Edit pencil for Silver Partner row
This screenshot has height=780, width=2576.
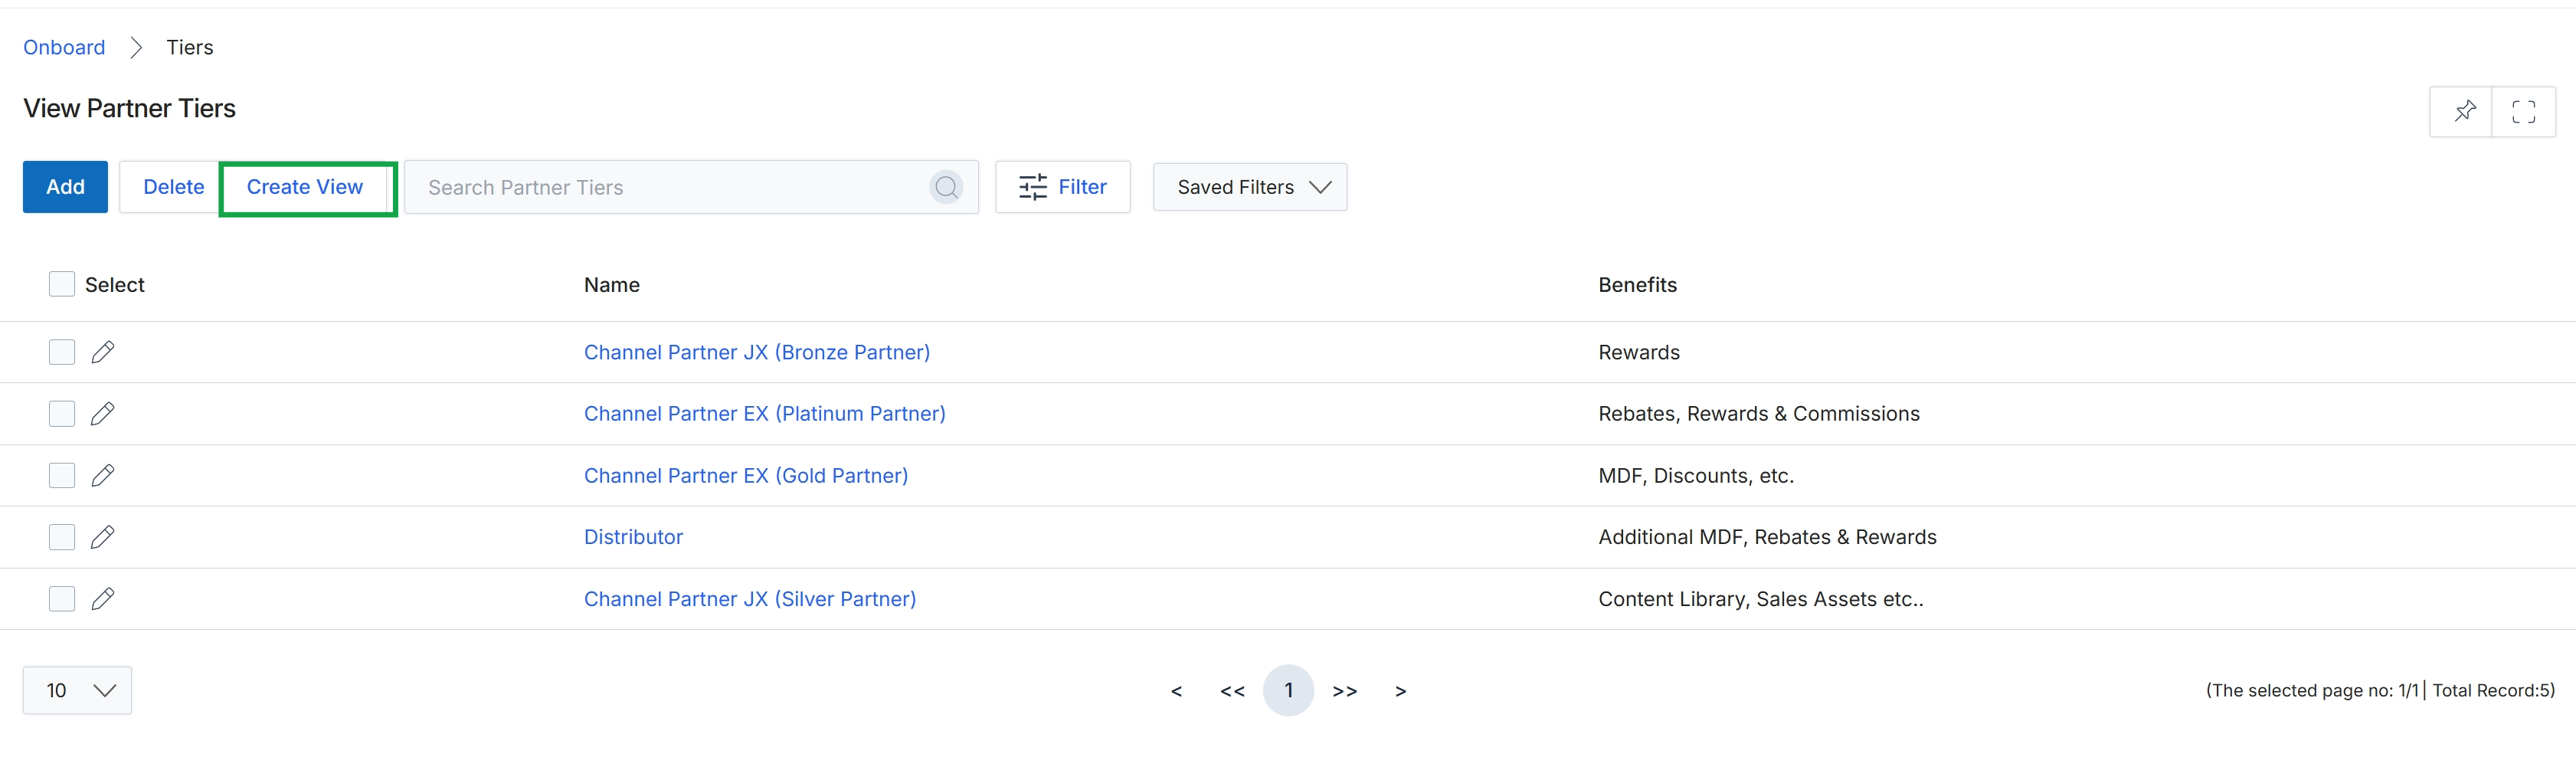click(x=103, y=599)
